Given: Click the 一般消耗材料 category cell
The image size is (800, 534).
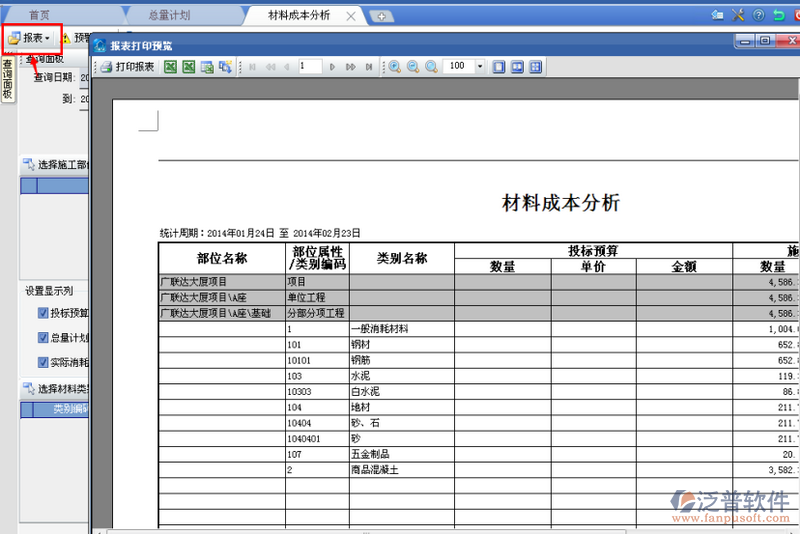Looking at the screenshot, I should [x=402, y=329].
